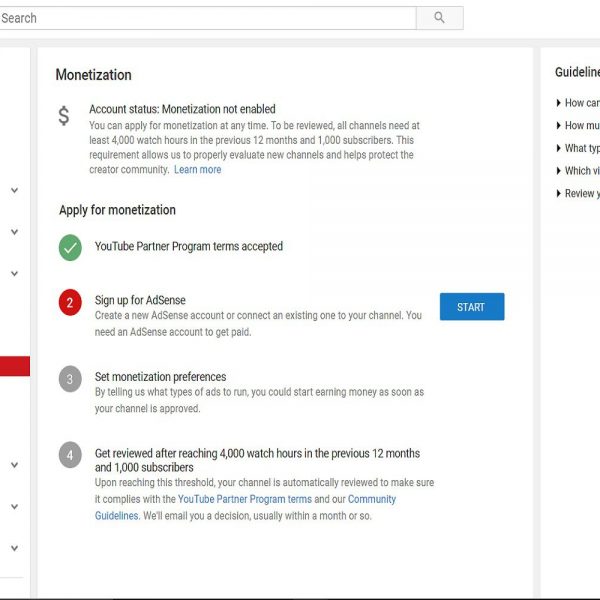Open the Learn more link

tap(197, 170)
